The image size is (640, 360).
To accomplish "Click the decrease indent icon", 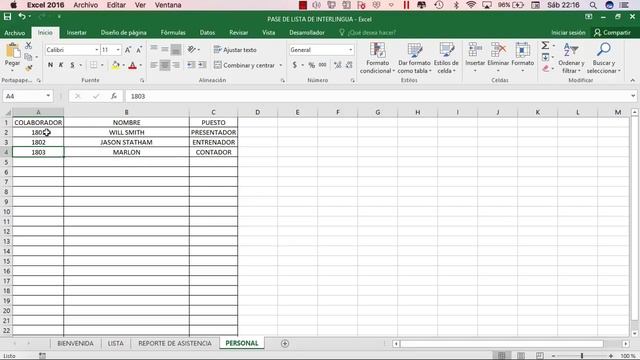I will (x=191, y=65).
